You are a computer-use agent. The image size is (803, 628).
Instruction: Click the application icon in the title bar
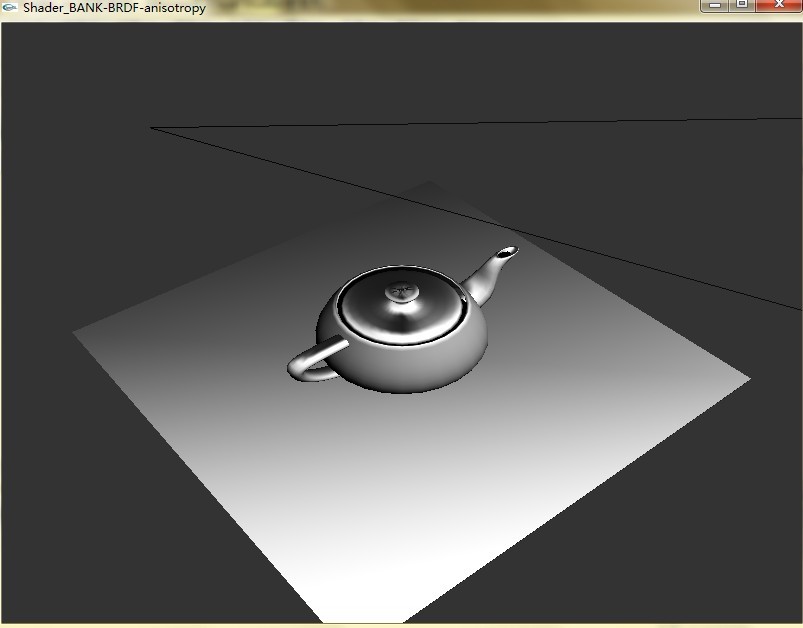tap(10, 8)
